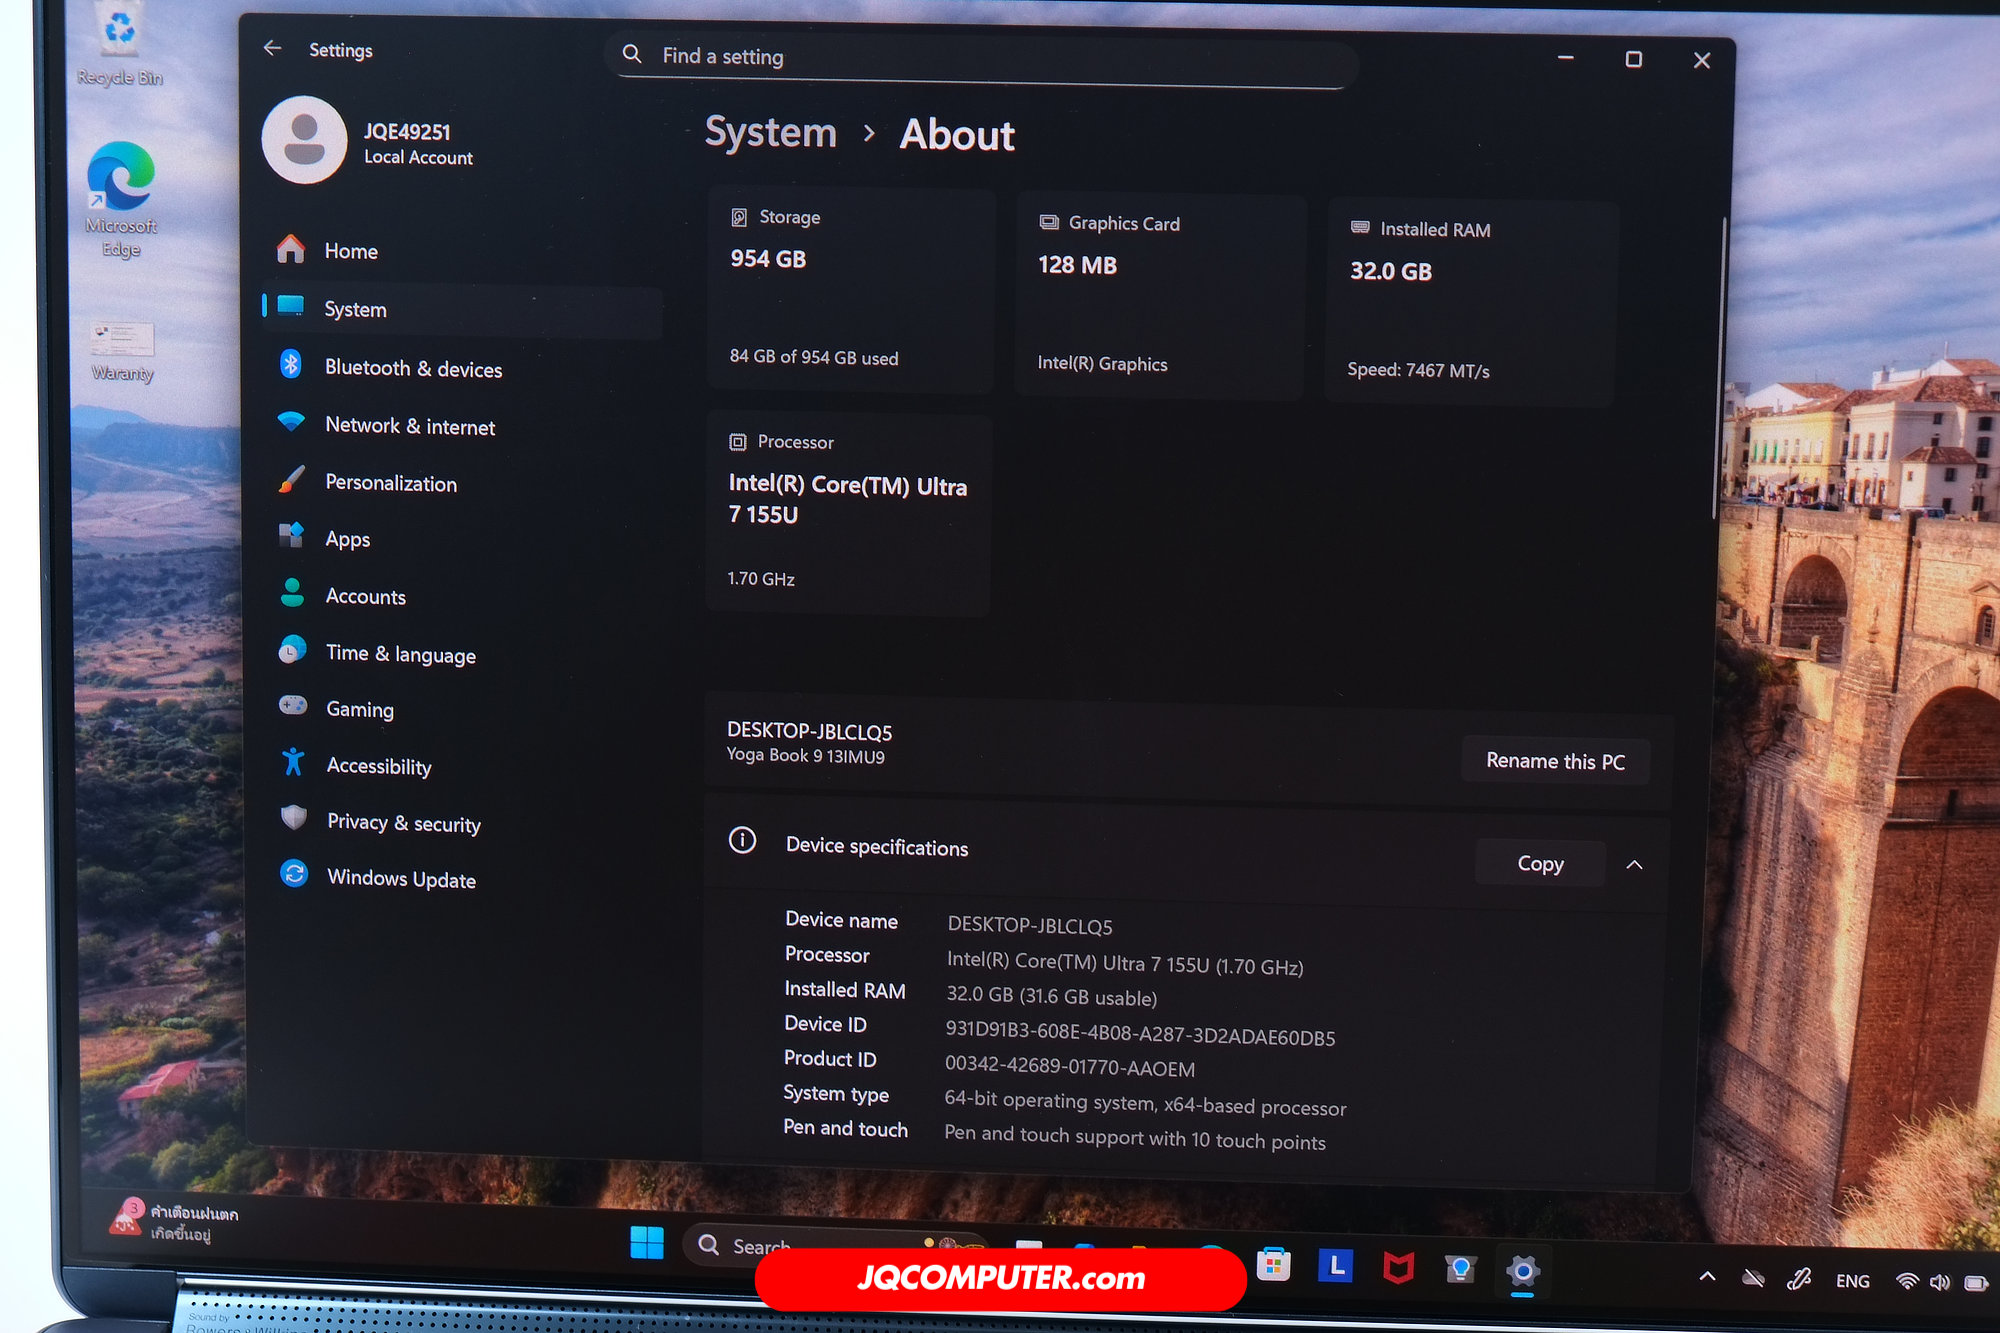Open the Installed RAM 32.0 GB card
This screenshot has width=2000, height=1333.
coord(1471,302)
